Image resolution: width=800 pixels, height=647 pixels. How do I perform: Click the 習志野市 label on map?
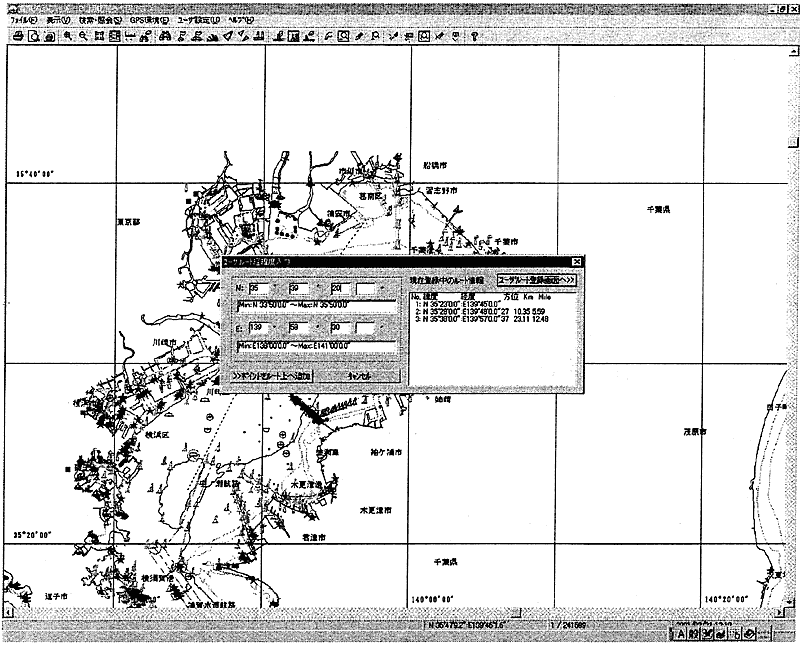click(x=441, y=190)
